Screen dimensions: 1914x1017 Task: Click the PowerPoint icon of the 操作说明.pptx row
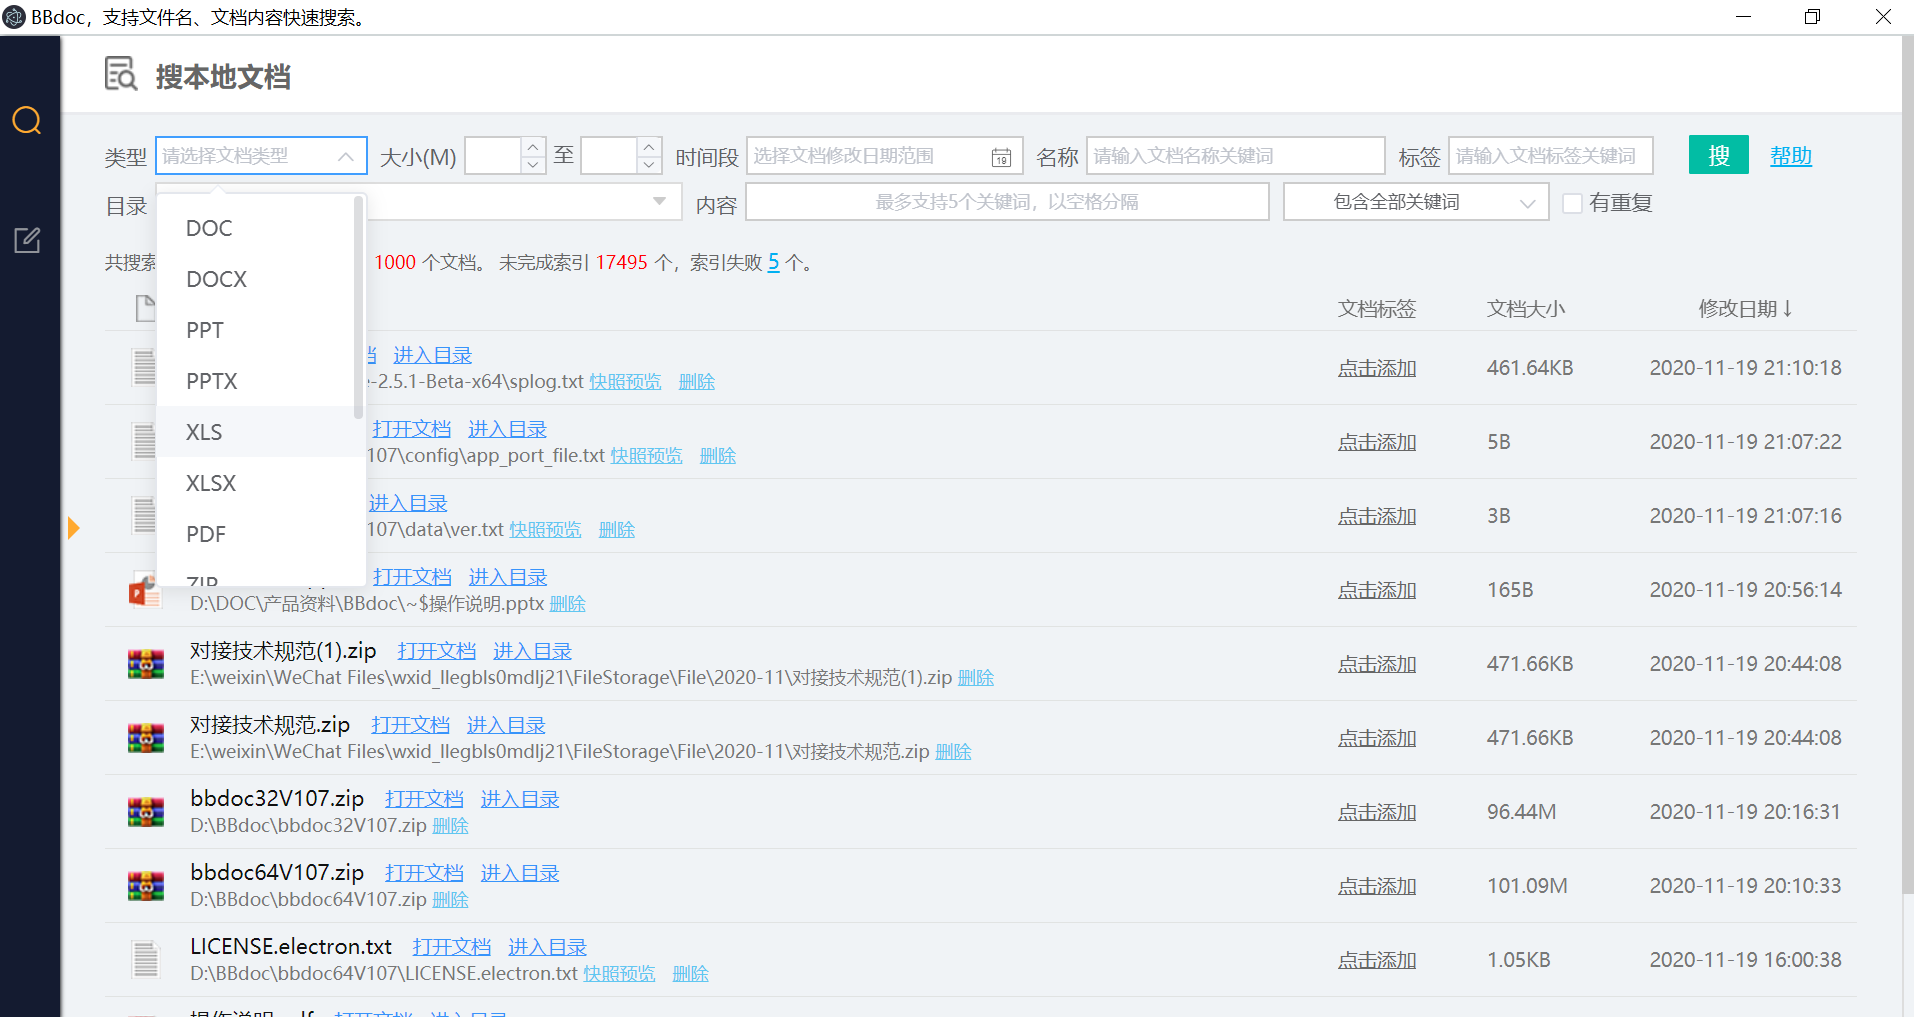144,590
